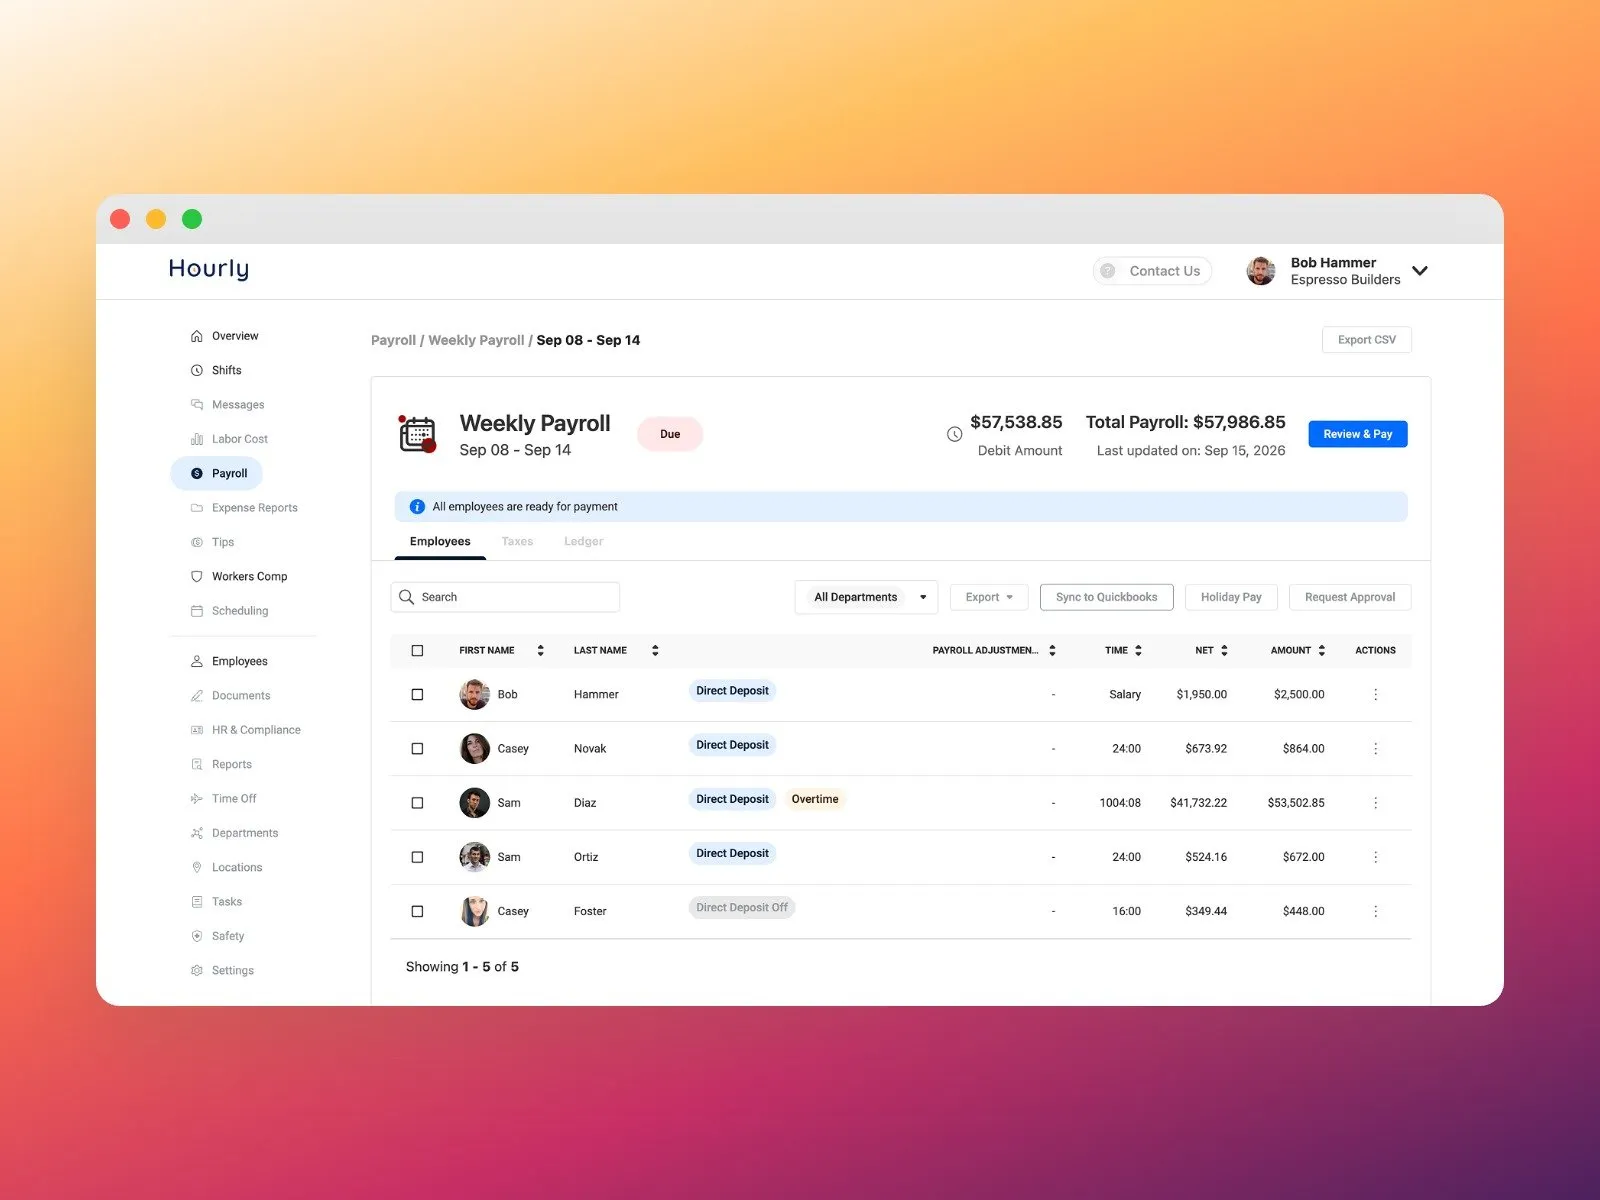1600x1200 pixels.
Task: Select the Sam Ortiz row checkbox
Action: 418,857
